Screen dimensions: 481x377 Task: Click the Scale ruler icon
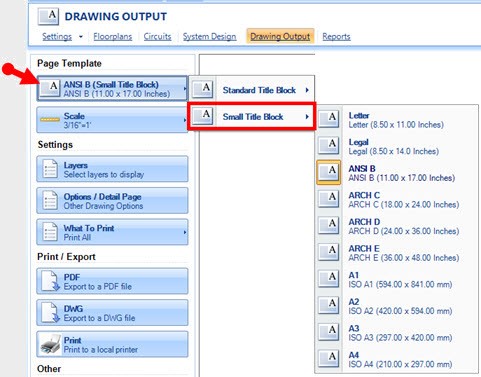pos(50,119)
